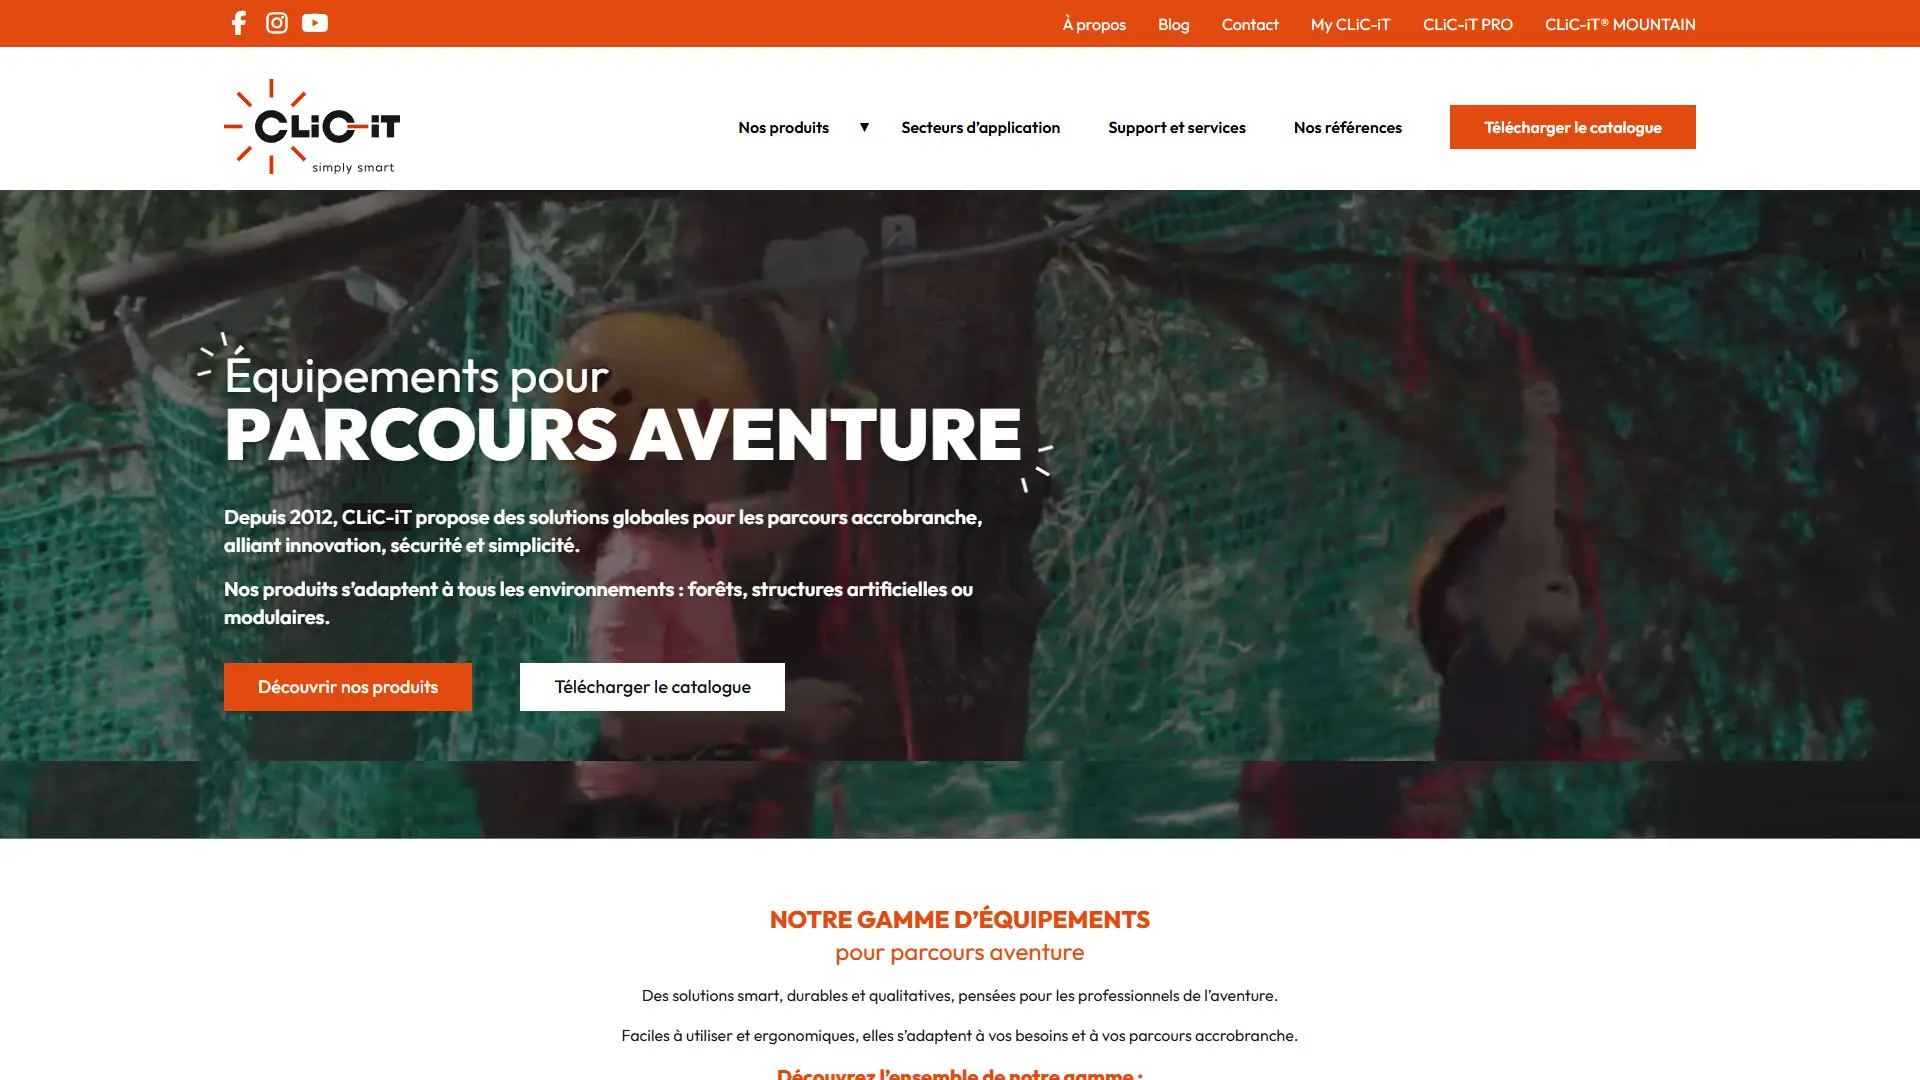Image resolution: width=1920 pixels, height=1080 pixels.
Task: Visit the Blog link
Action: [1173, 24]
